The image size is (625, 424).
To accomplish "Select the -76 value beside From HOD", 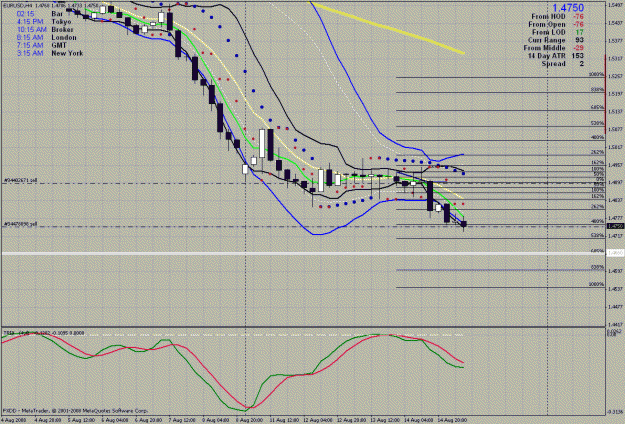I will click(578, 16).
